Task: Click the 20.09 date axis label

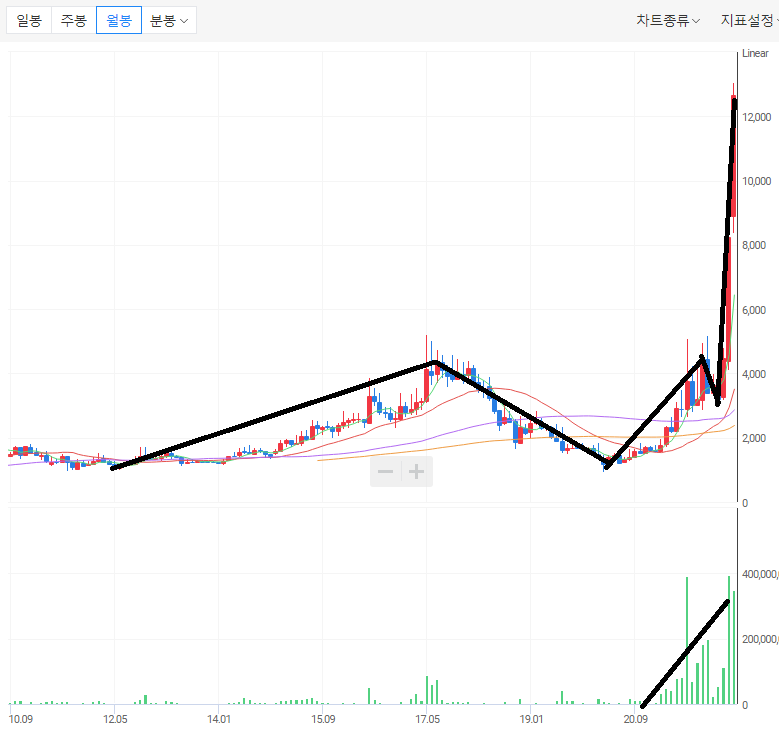Action: (635, 719)
